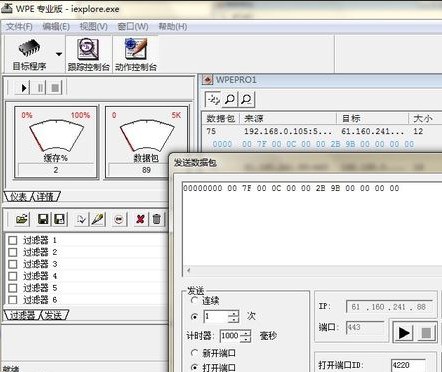This screenshot has height=372, width=442.
Task: Click the second magnifier icon in WPEPRO1
Action: tap(246, 99)
